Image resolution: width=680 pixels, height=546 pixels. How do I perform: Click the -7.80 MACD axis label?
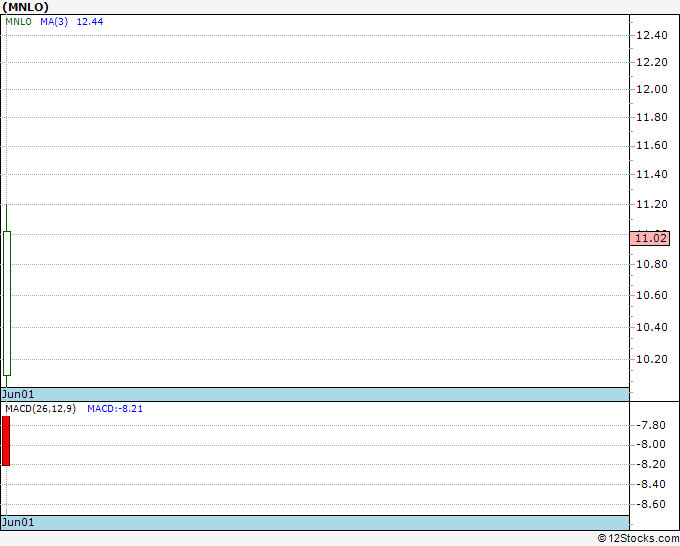(651, 425)
